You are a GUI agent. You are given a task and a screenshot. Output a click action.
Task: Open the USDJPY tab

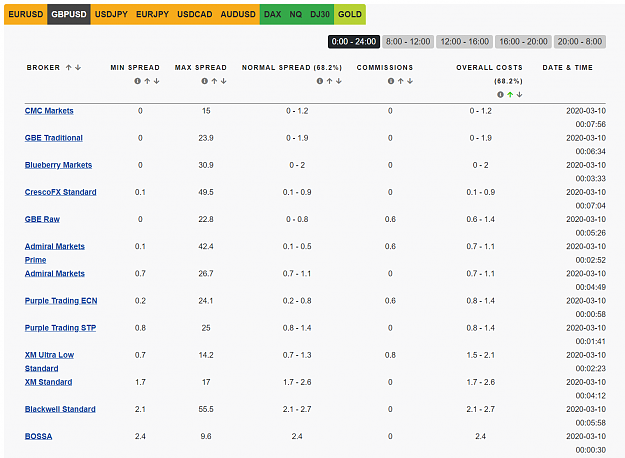pos(111,14)
